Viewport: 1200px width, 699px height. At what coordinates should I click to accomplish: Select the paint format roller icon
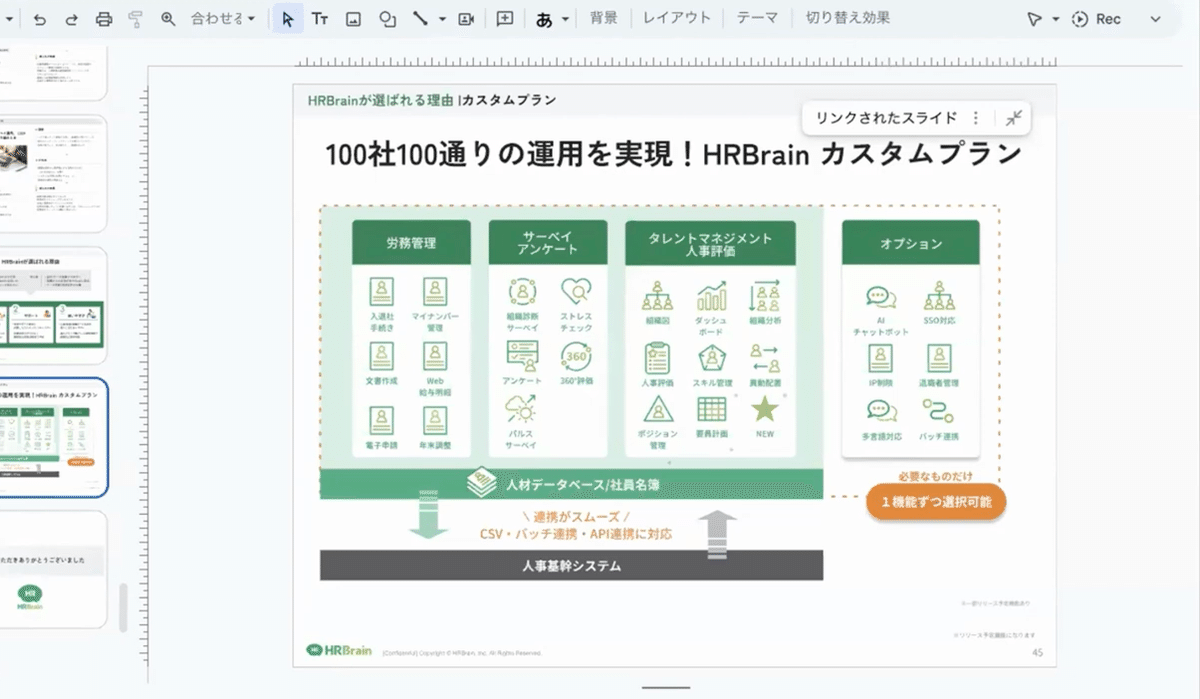(136, 19)
